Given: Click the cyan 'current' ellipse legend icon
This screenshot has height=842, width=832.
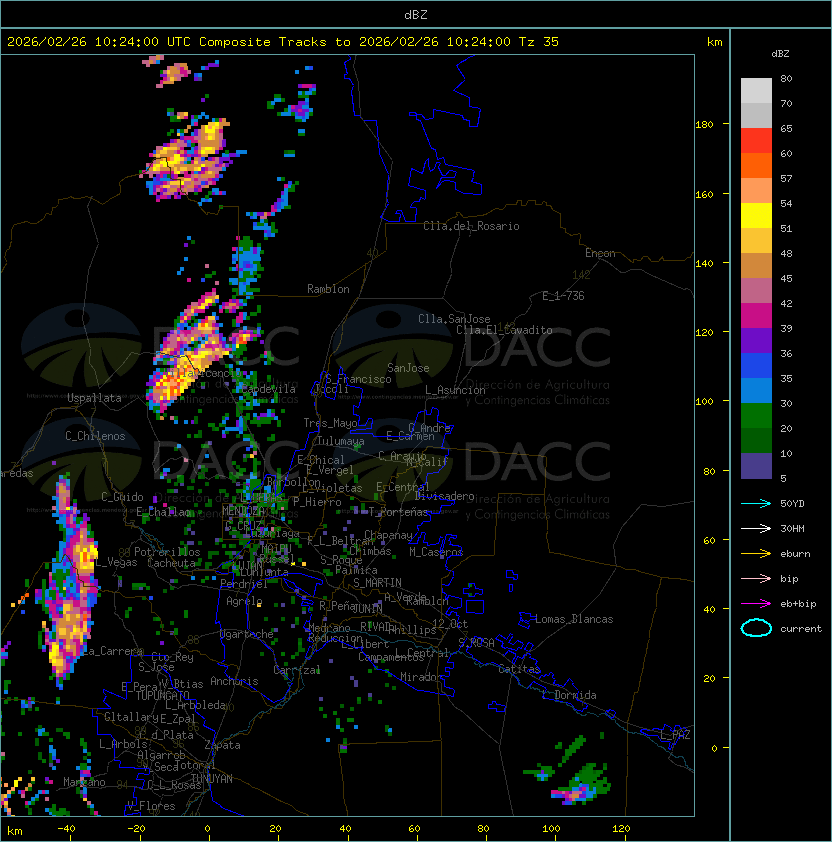Looking at the screenshot, I should [x=756, y=628].
